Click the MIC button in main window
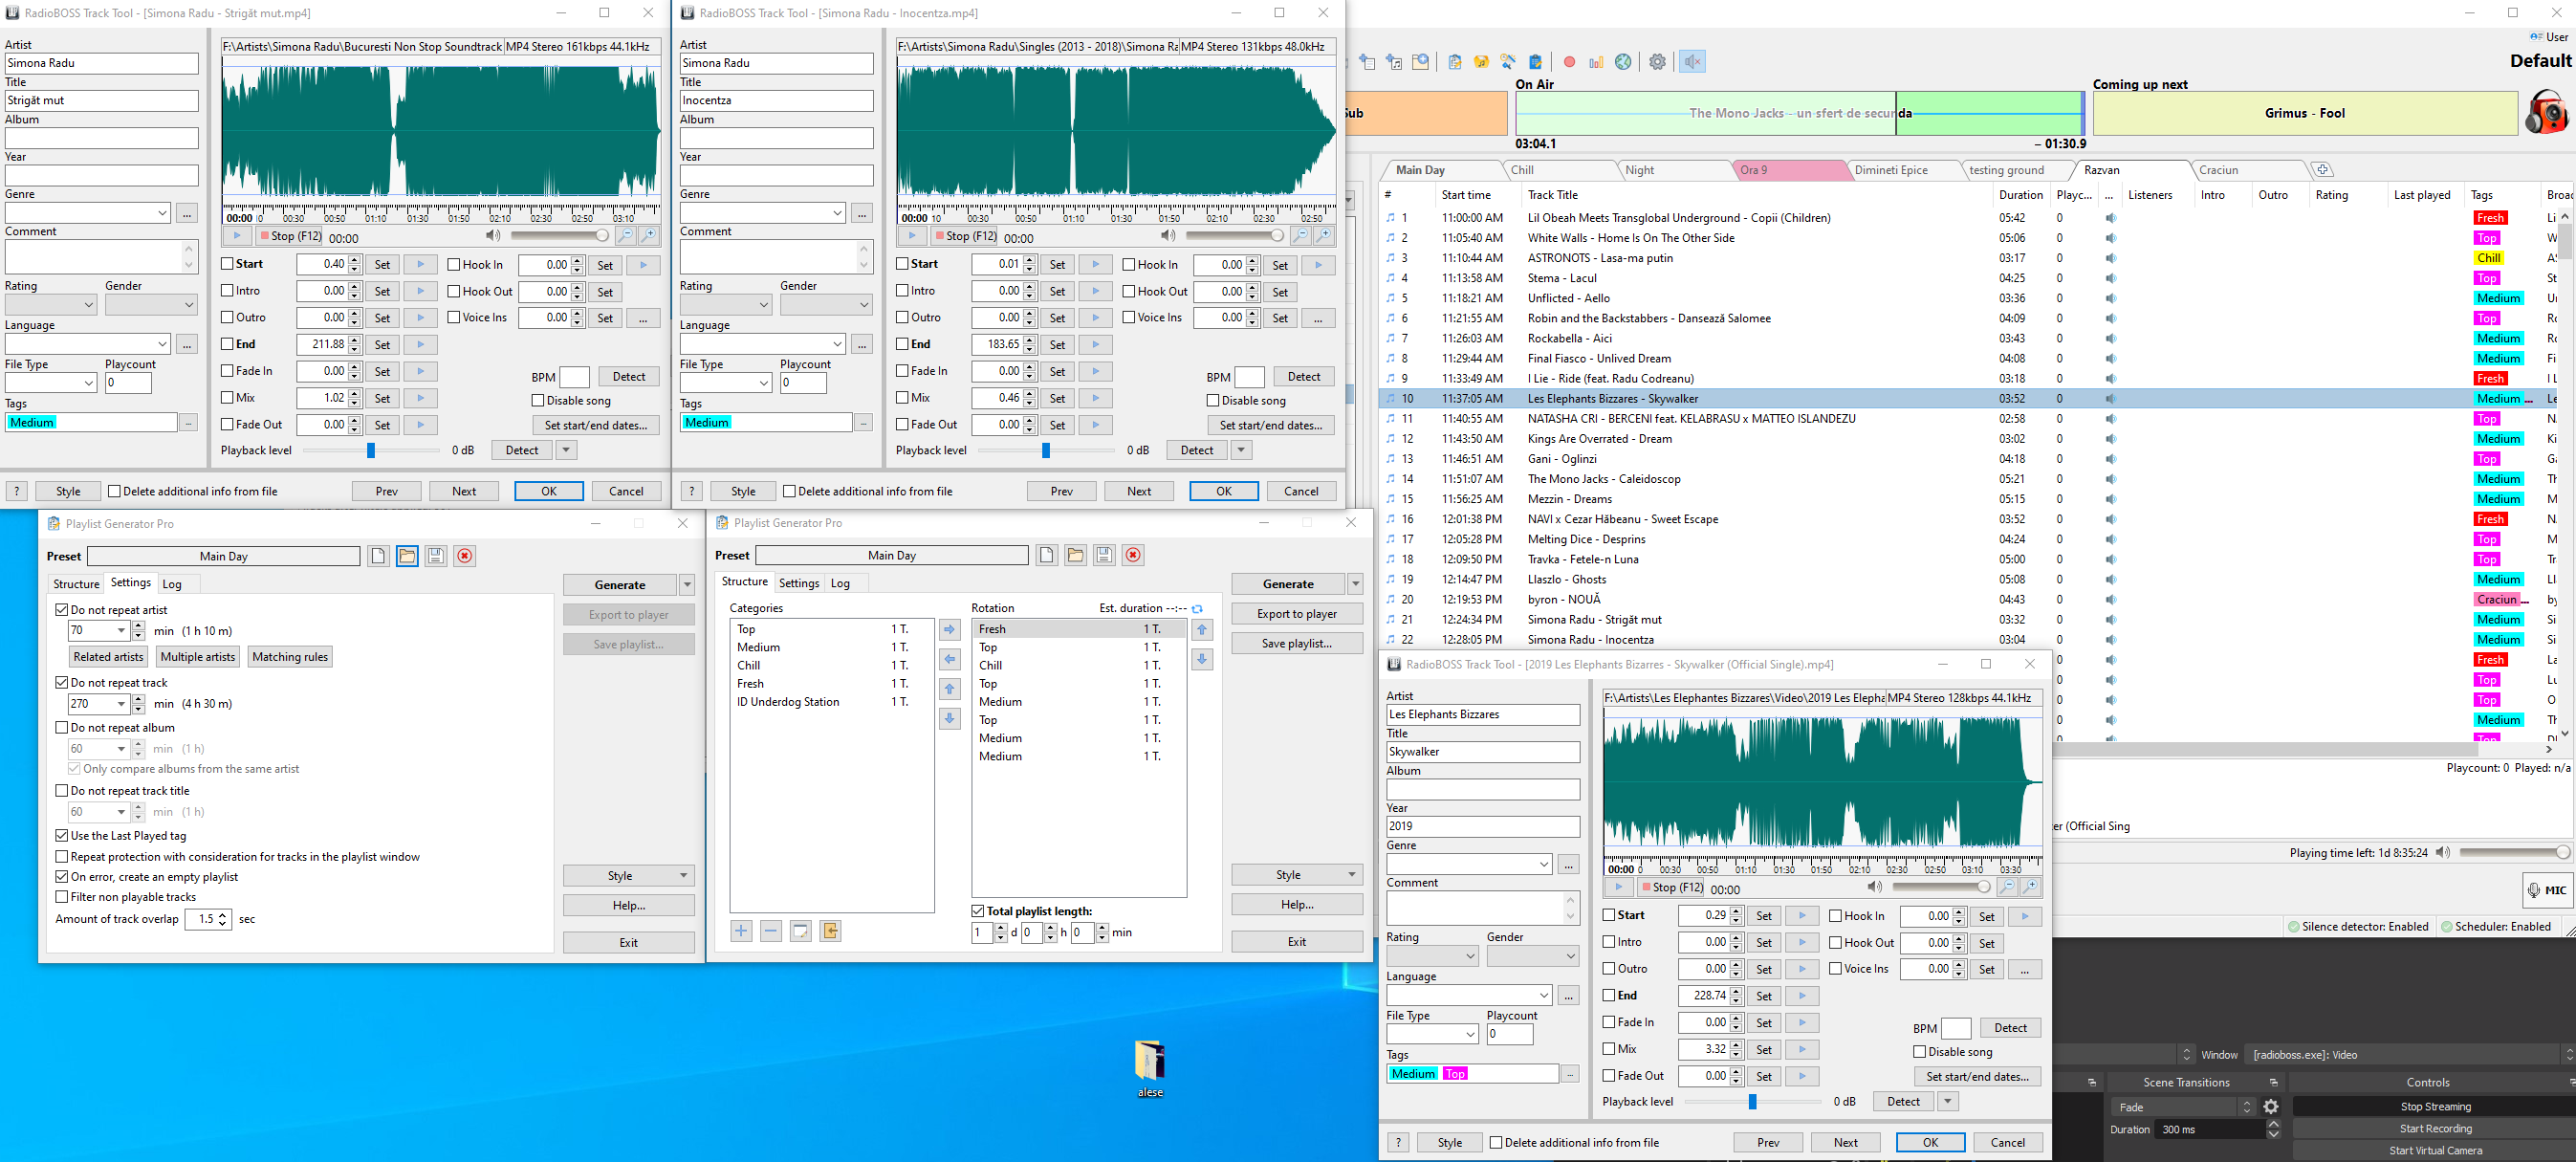2576x1162 pixels. pyautogui.click(x=2547, y=890)
